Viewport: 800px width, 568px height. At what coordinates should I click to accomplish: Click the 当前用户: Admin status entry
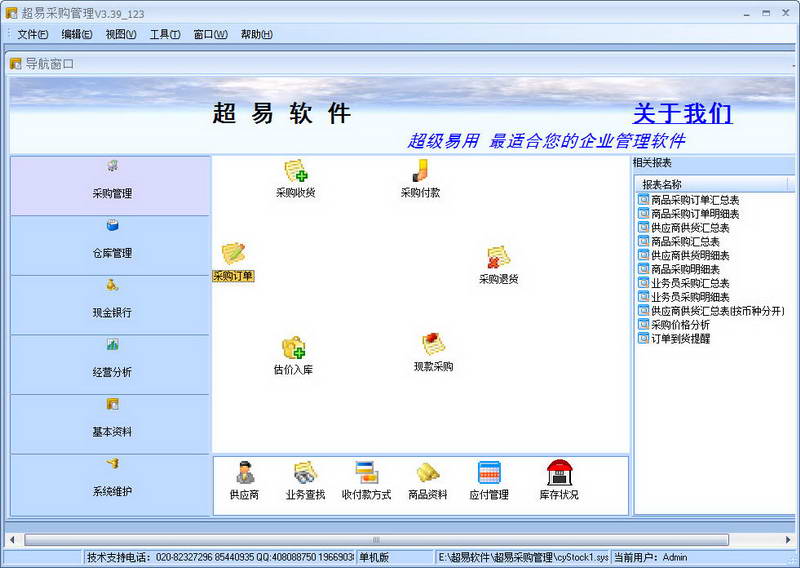coord(704,557)
